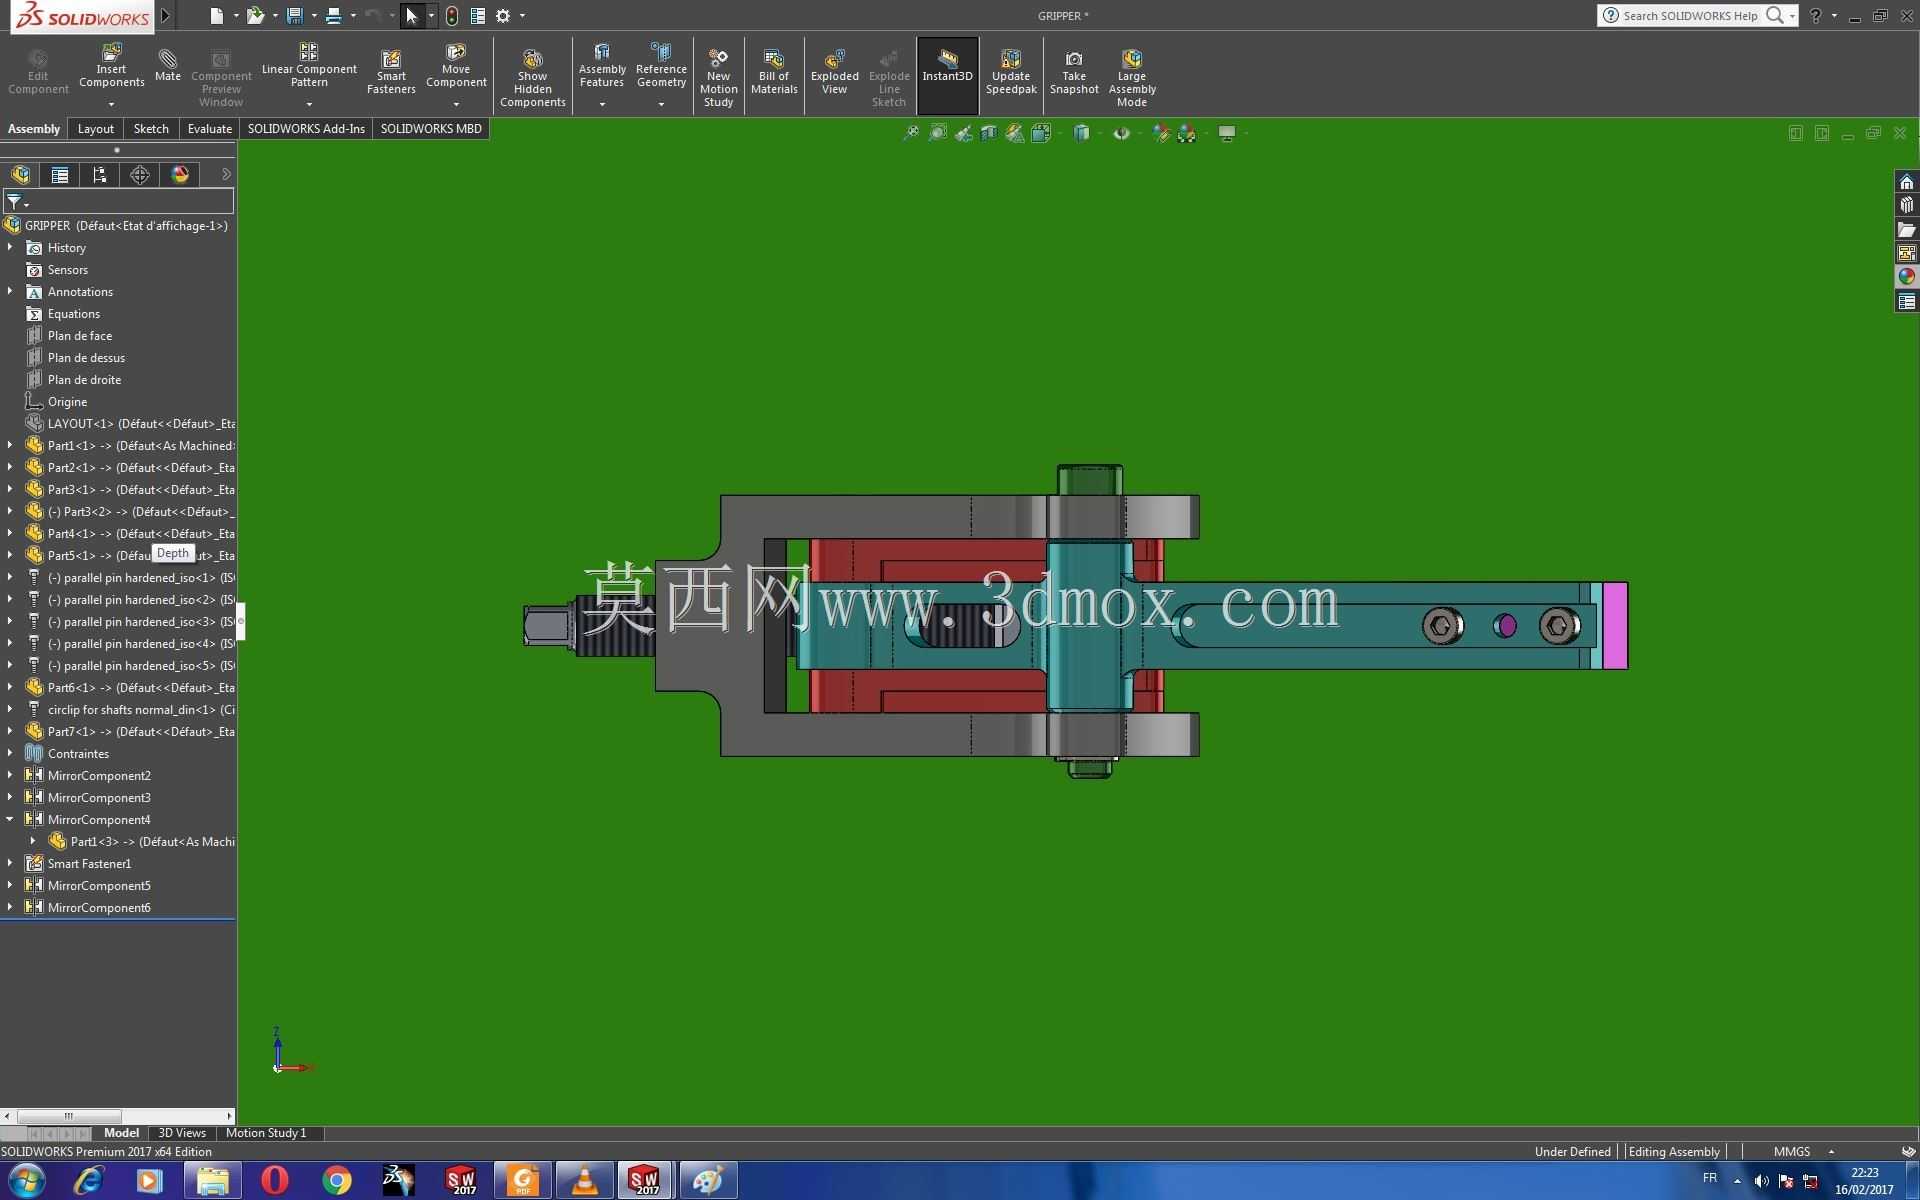
Task: Select the Origine item
Action: point(67,402)
